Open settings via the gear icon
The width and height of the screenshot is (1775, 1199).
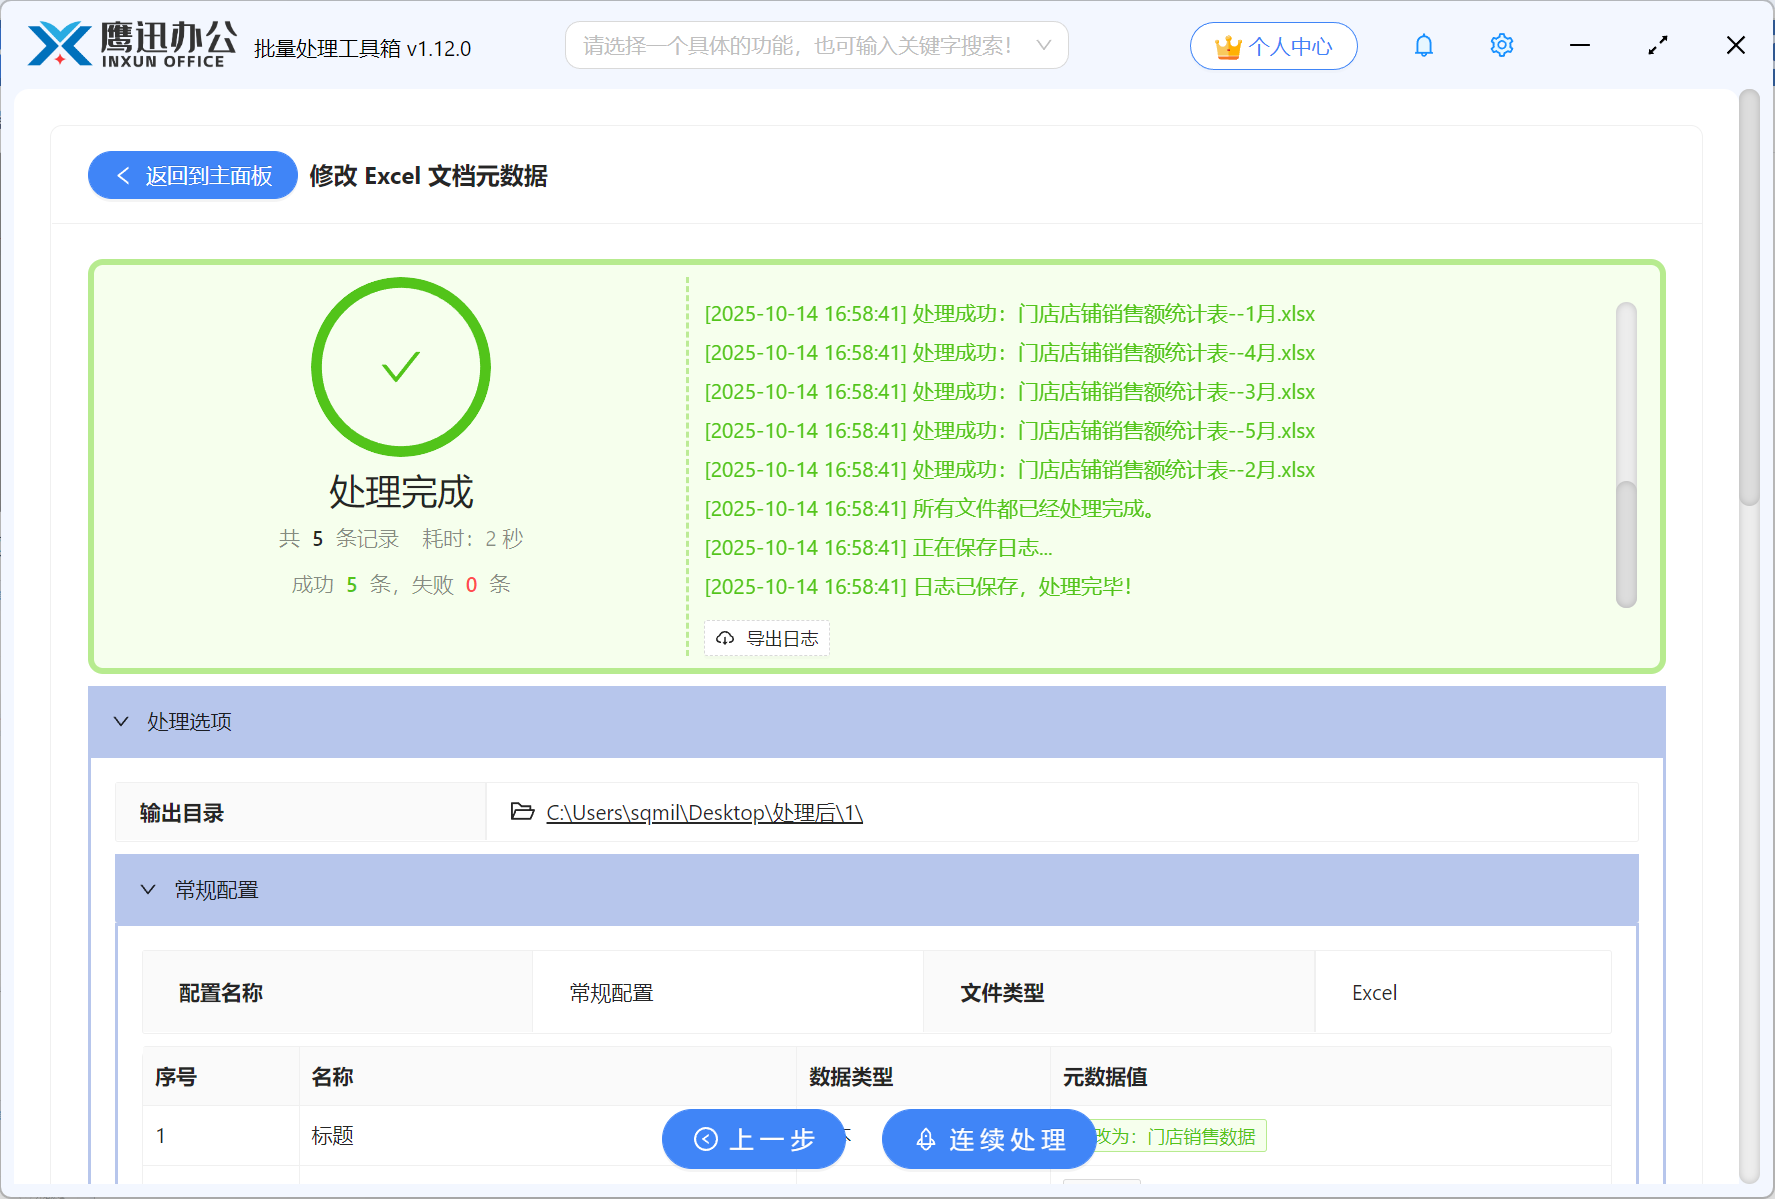(1501, 46)
